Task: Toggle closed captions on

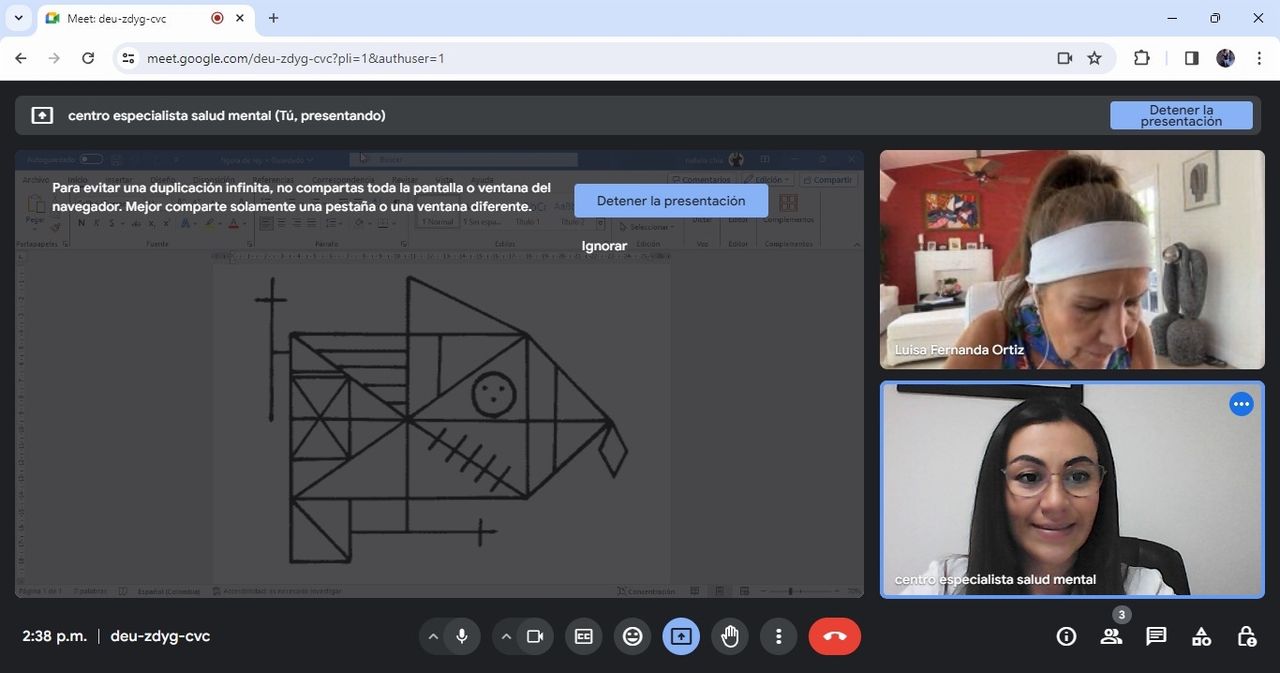Action: 583,636
